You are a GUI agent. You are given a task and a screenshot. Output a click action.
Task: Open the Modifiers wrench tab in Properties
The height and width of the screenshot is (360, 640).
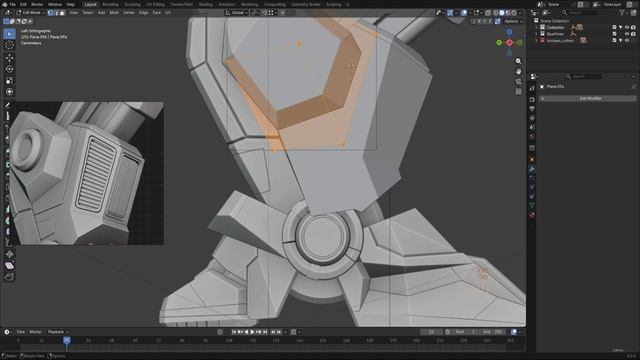532,169
